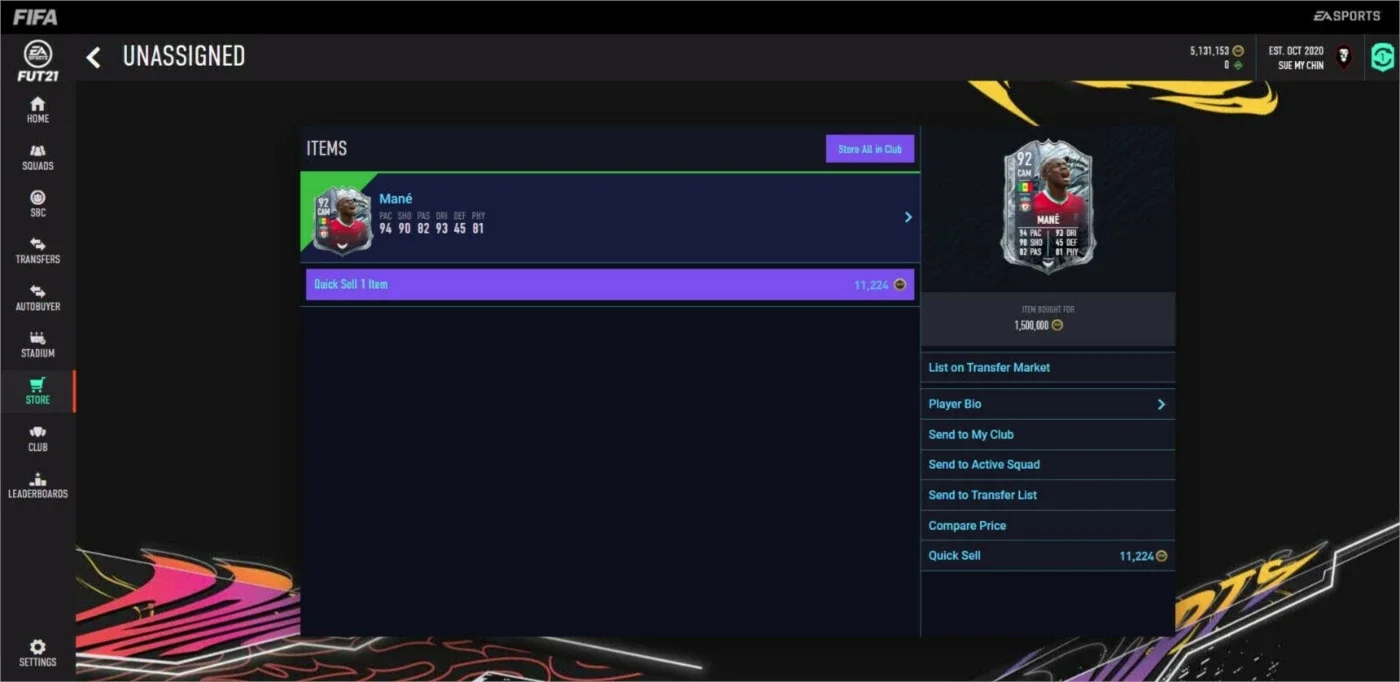Open the Transfers section

(38, 250)
